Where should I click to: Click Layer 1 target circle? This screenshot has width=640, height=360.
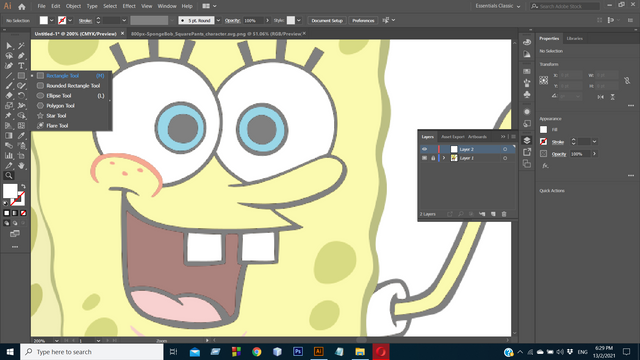point(505,158)
